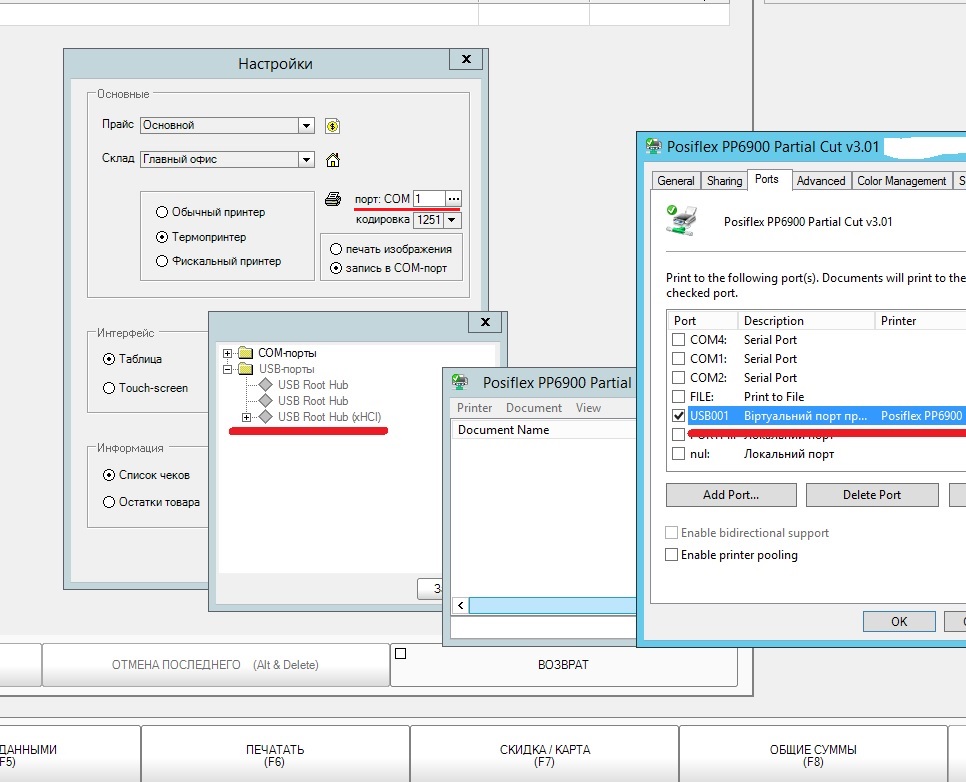Open the View menu in queue window
The width and height of the screenshot is (966, 782).
[588, 408]
